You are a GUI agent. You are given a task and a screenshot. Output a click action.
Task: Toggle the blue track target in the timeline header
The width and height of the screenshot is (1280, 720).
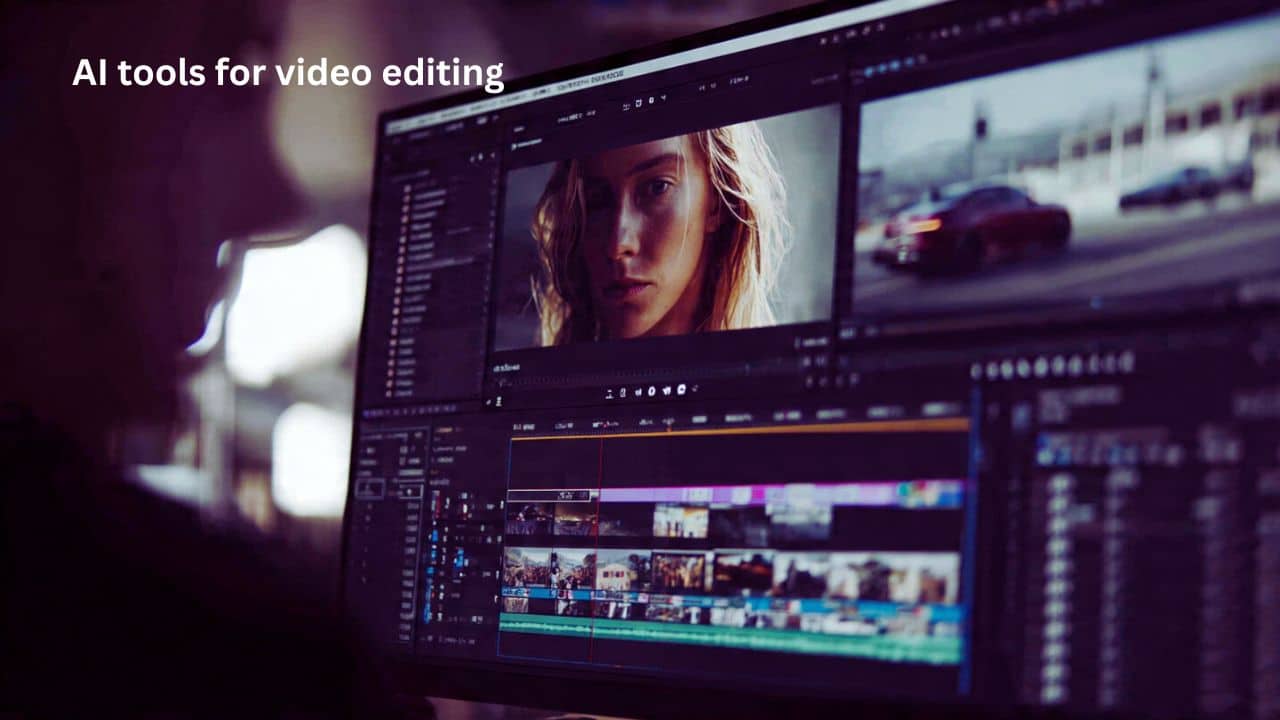tap(433, 537)
